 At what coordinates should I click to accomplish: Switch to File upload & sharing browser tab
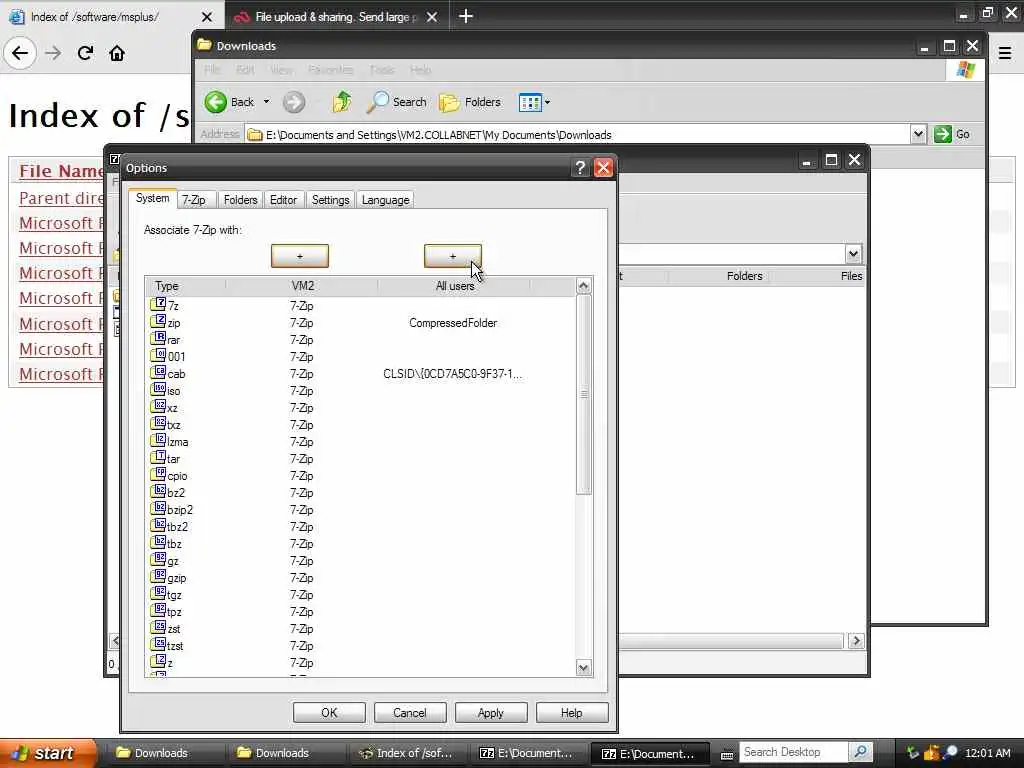click(x=337, y=17)
